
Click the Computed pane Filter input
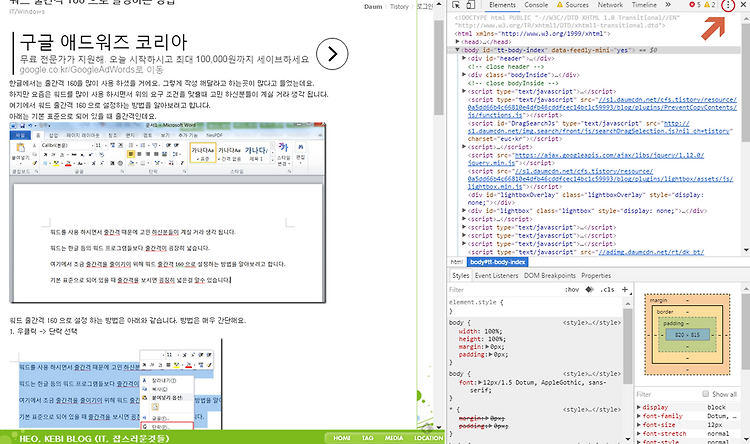pos(667,394)
